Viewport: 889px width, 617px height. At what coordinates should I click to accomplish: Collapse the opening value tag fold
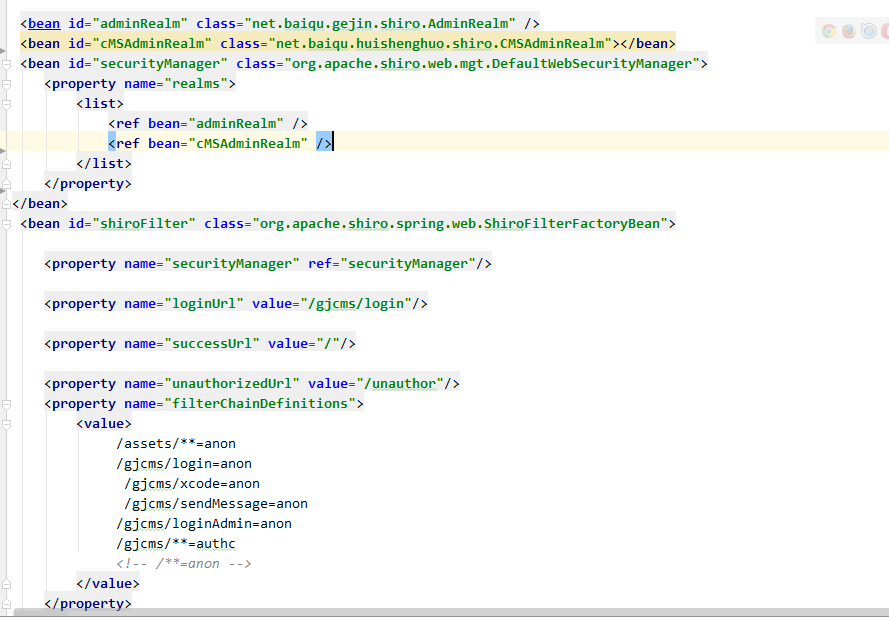(7, 424)
